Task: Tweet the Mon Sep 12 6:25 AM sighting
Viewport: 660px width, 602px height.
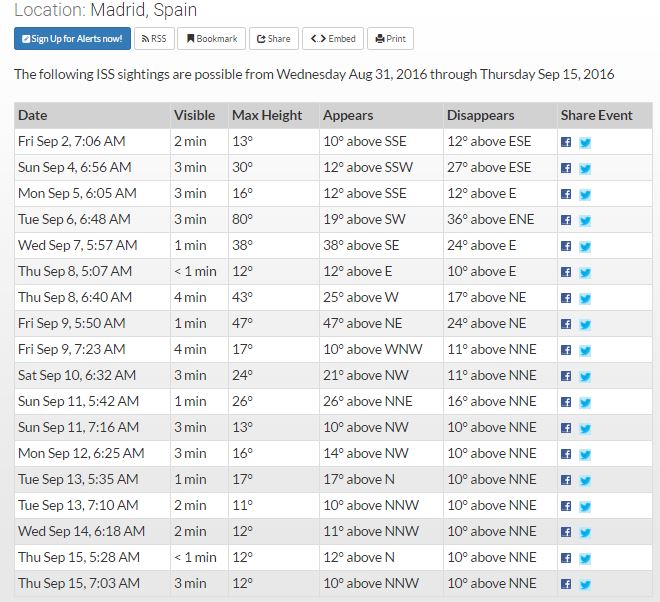Action: pyautogui.click(x=585, y=454)
